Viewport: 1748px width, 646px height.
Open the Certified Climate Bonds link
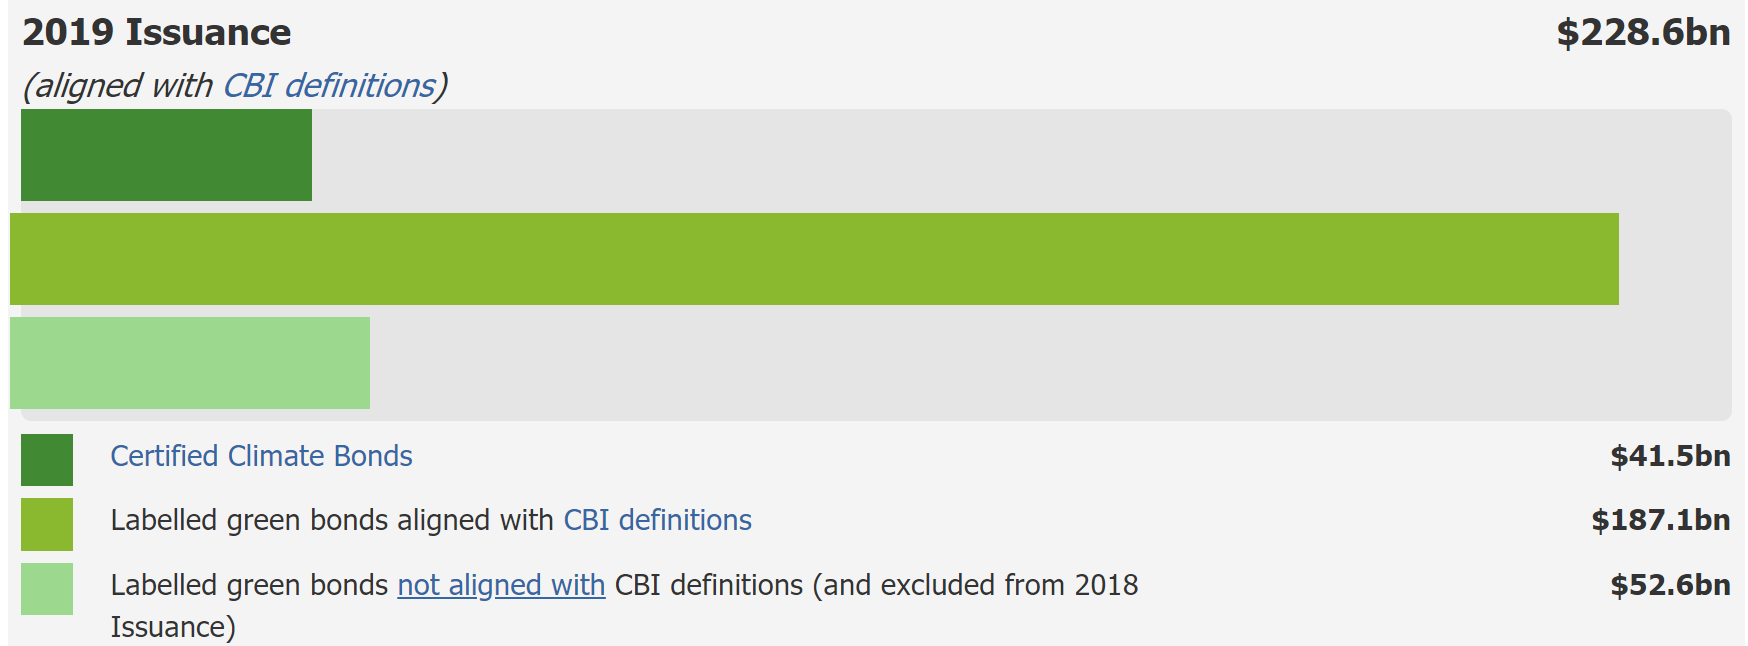pyautogui.click(x=261, y=456)
